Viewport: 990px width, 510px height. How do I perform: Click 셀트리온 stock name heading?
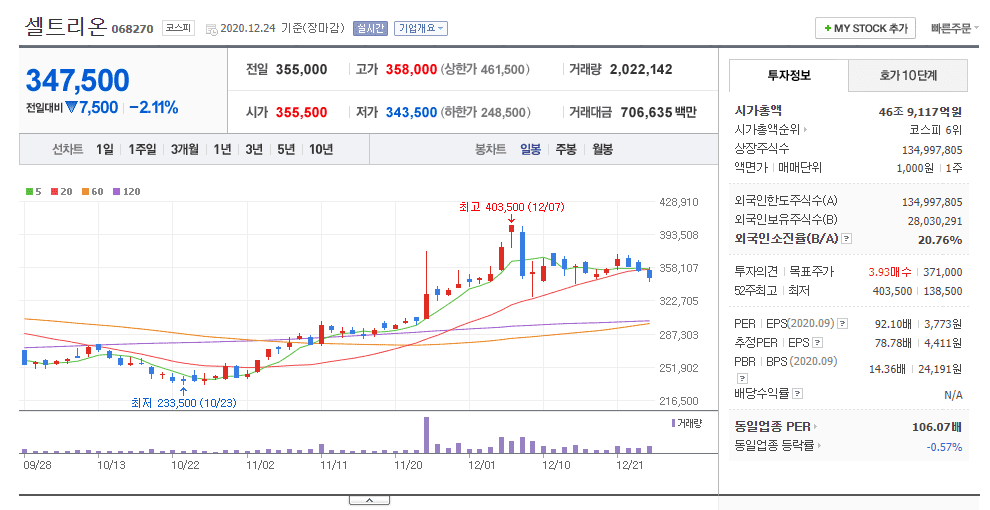66,27
